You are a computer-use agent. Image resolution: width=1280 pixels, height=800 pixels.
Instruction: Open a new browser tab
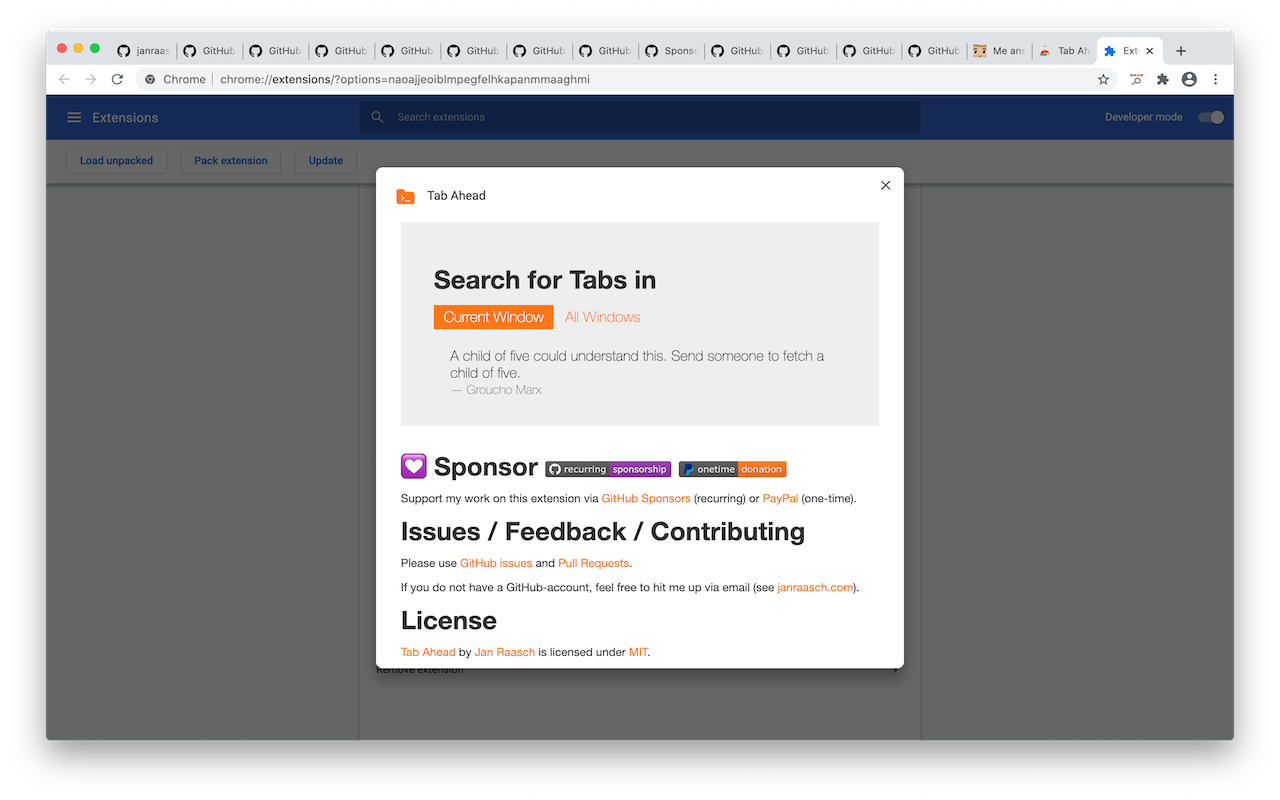click(x=1181, y=51)
